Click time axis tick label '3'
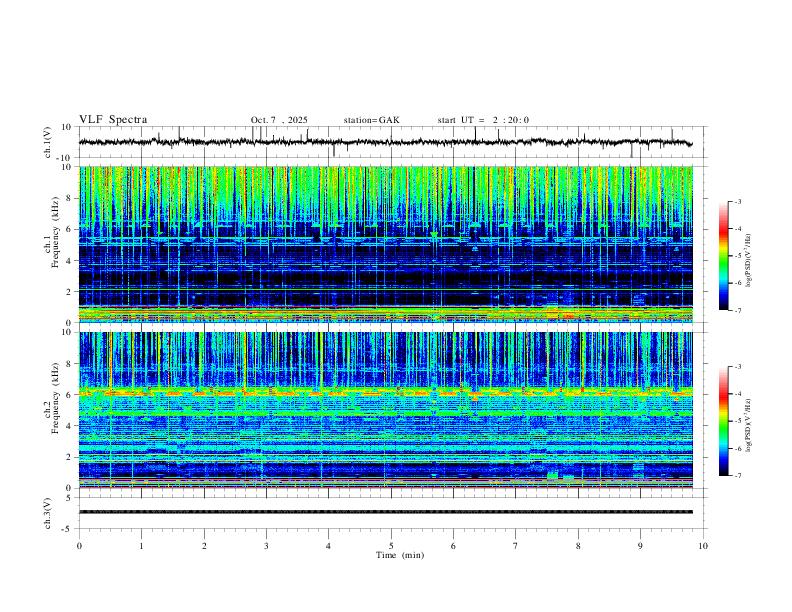Screen dimensions: 792x612 pos(266,546)
